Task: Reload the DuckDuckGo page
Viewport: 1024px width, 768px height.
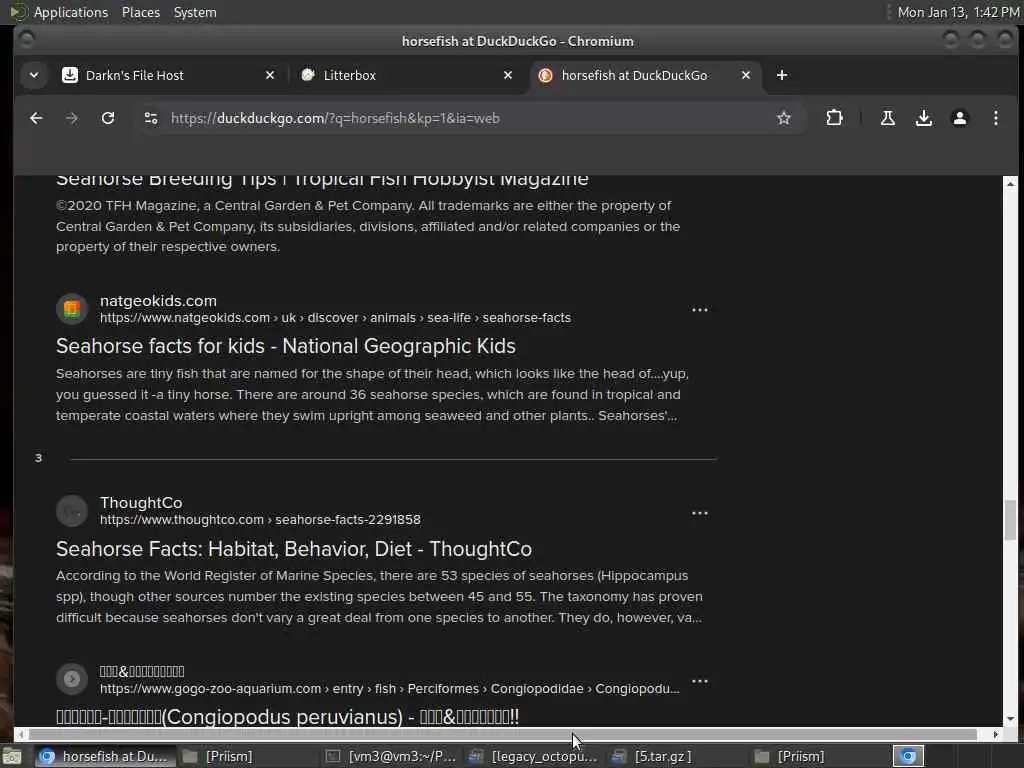Action: [x=108, y=118]
